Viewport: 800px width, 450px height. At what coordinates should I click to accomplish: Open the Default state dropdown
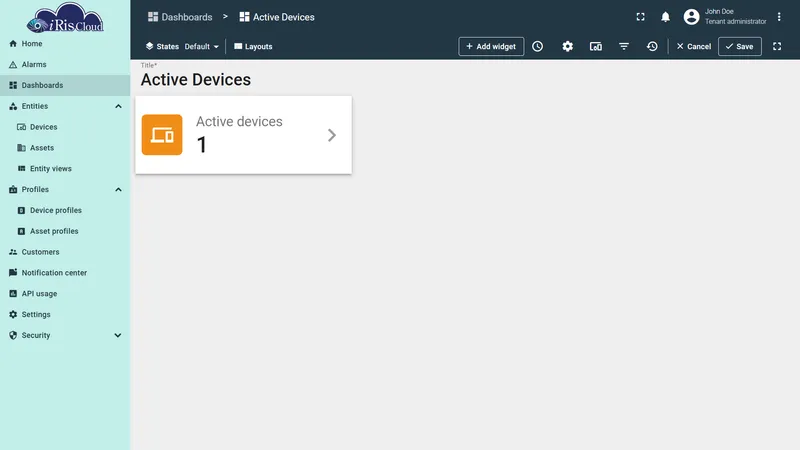(x=202, y=46)
